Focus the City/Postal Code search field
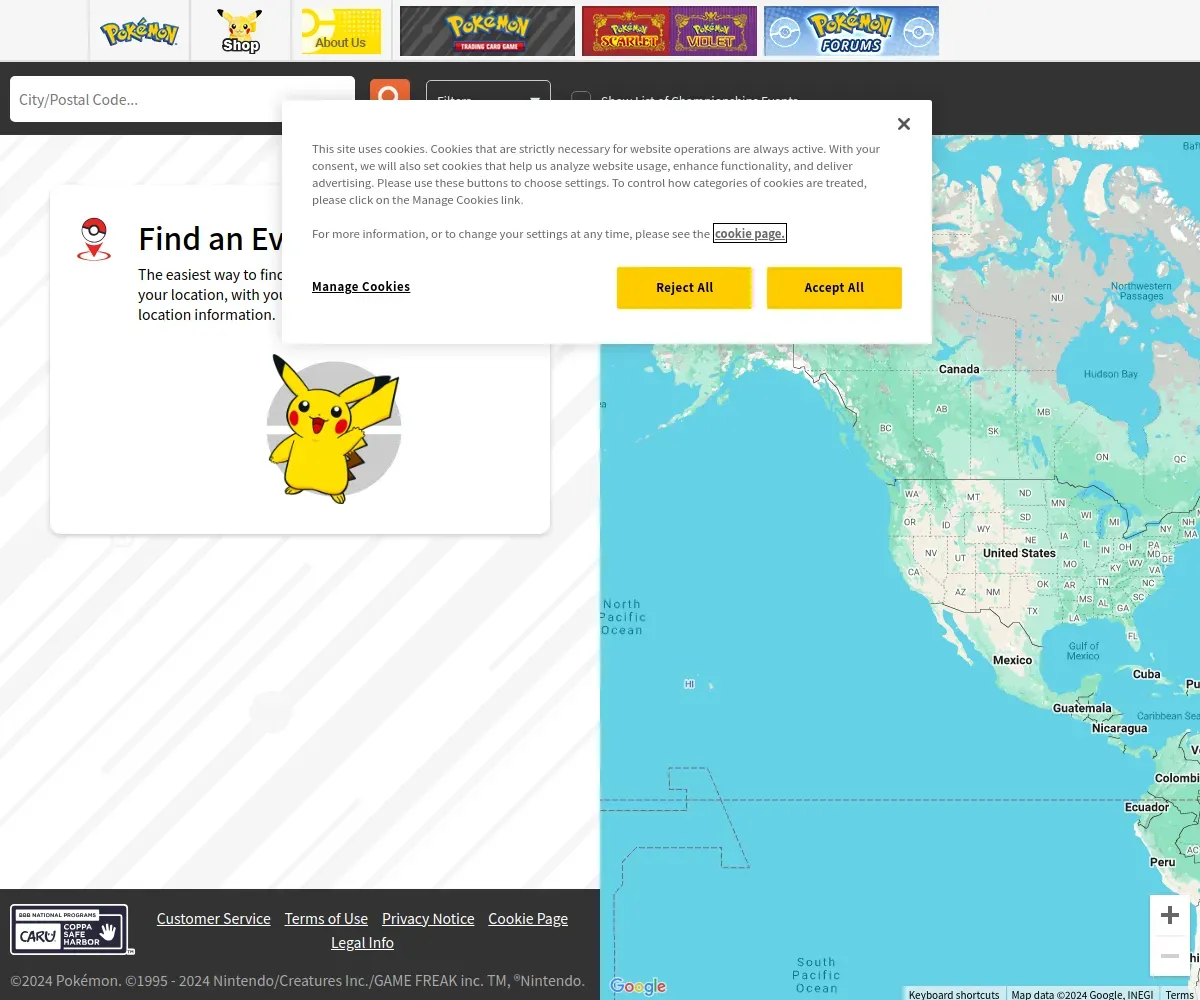Image resolution: width=1200 pixels, height=1000 pixels. tap(182, 99)
